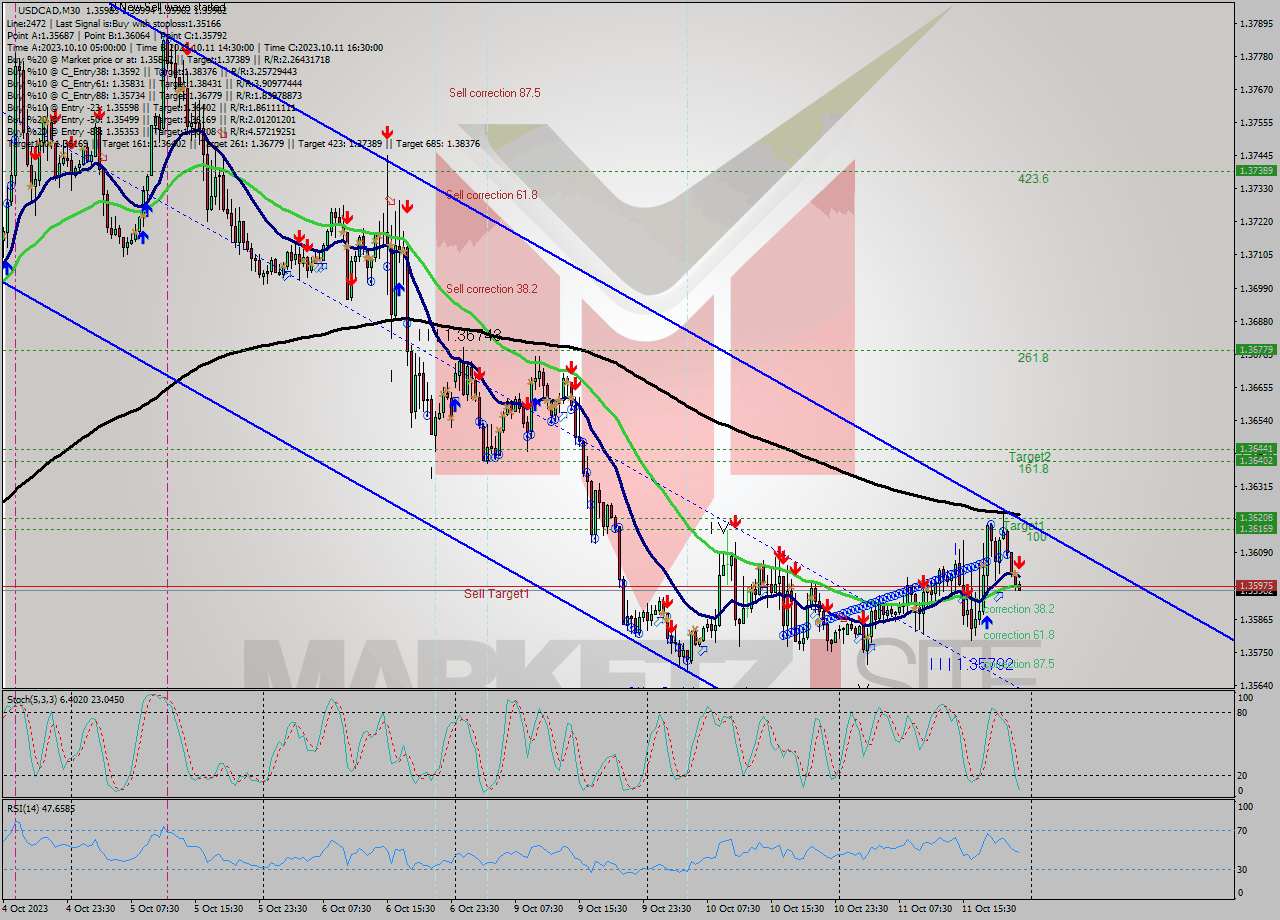
Task: Click the Sell Target1 label
Action: [x=497, y=594]
